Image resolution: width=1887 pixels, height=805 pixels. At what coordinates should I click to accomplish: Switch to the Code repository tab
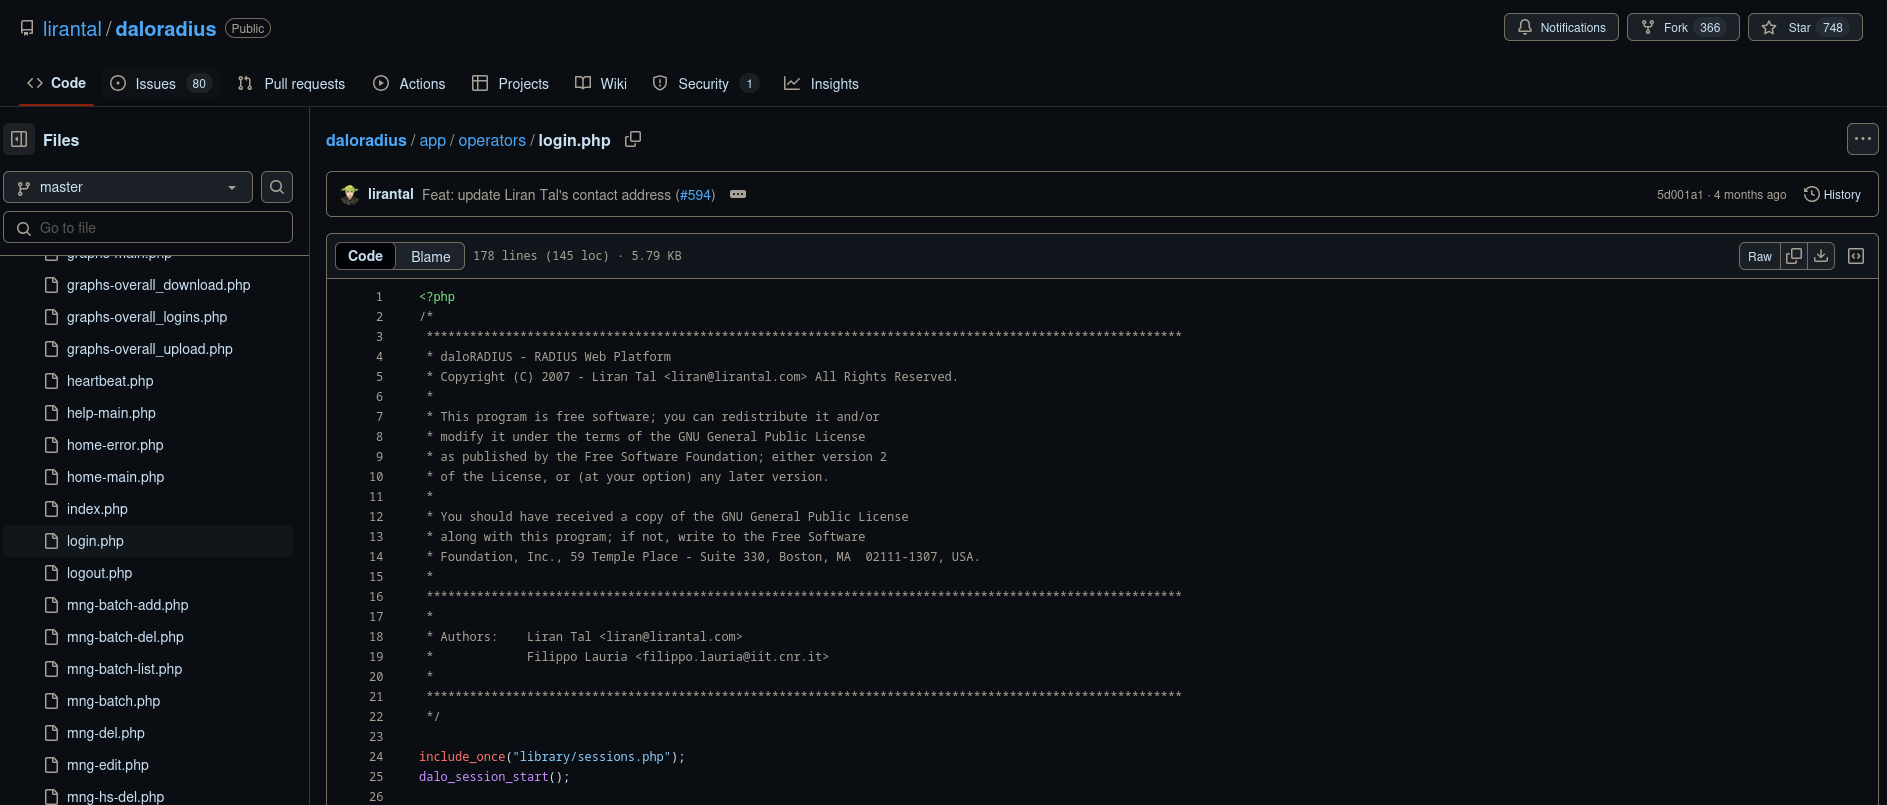click(57, 83)
